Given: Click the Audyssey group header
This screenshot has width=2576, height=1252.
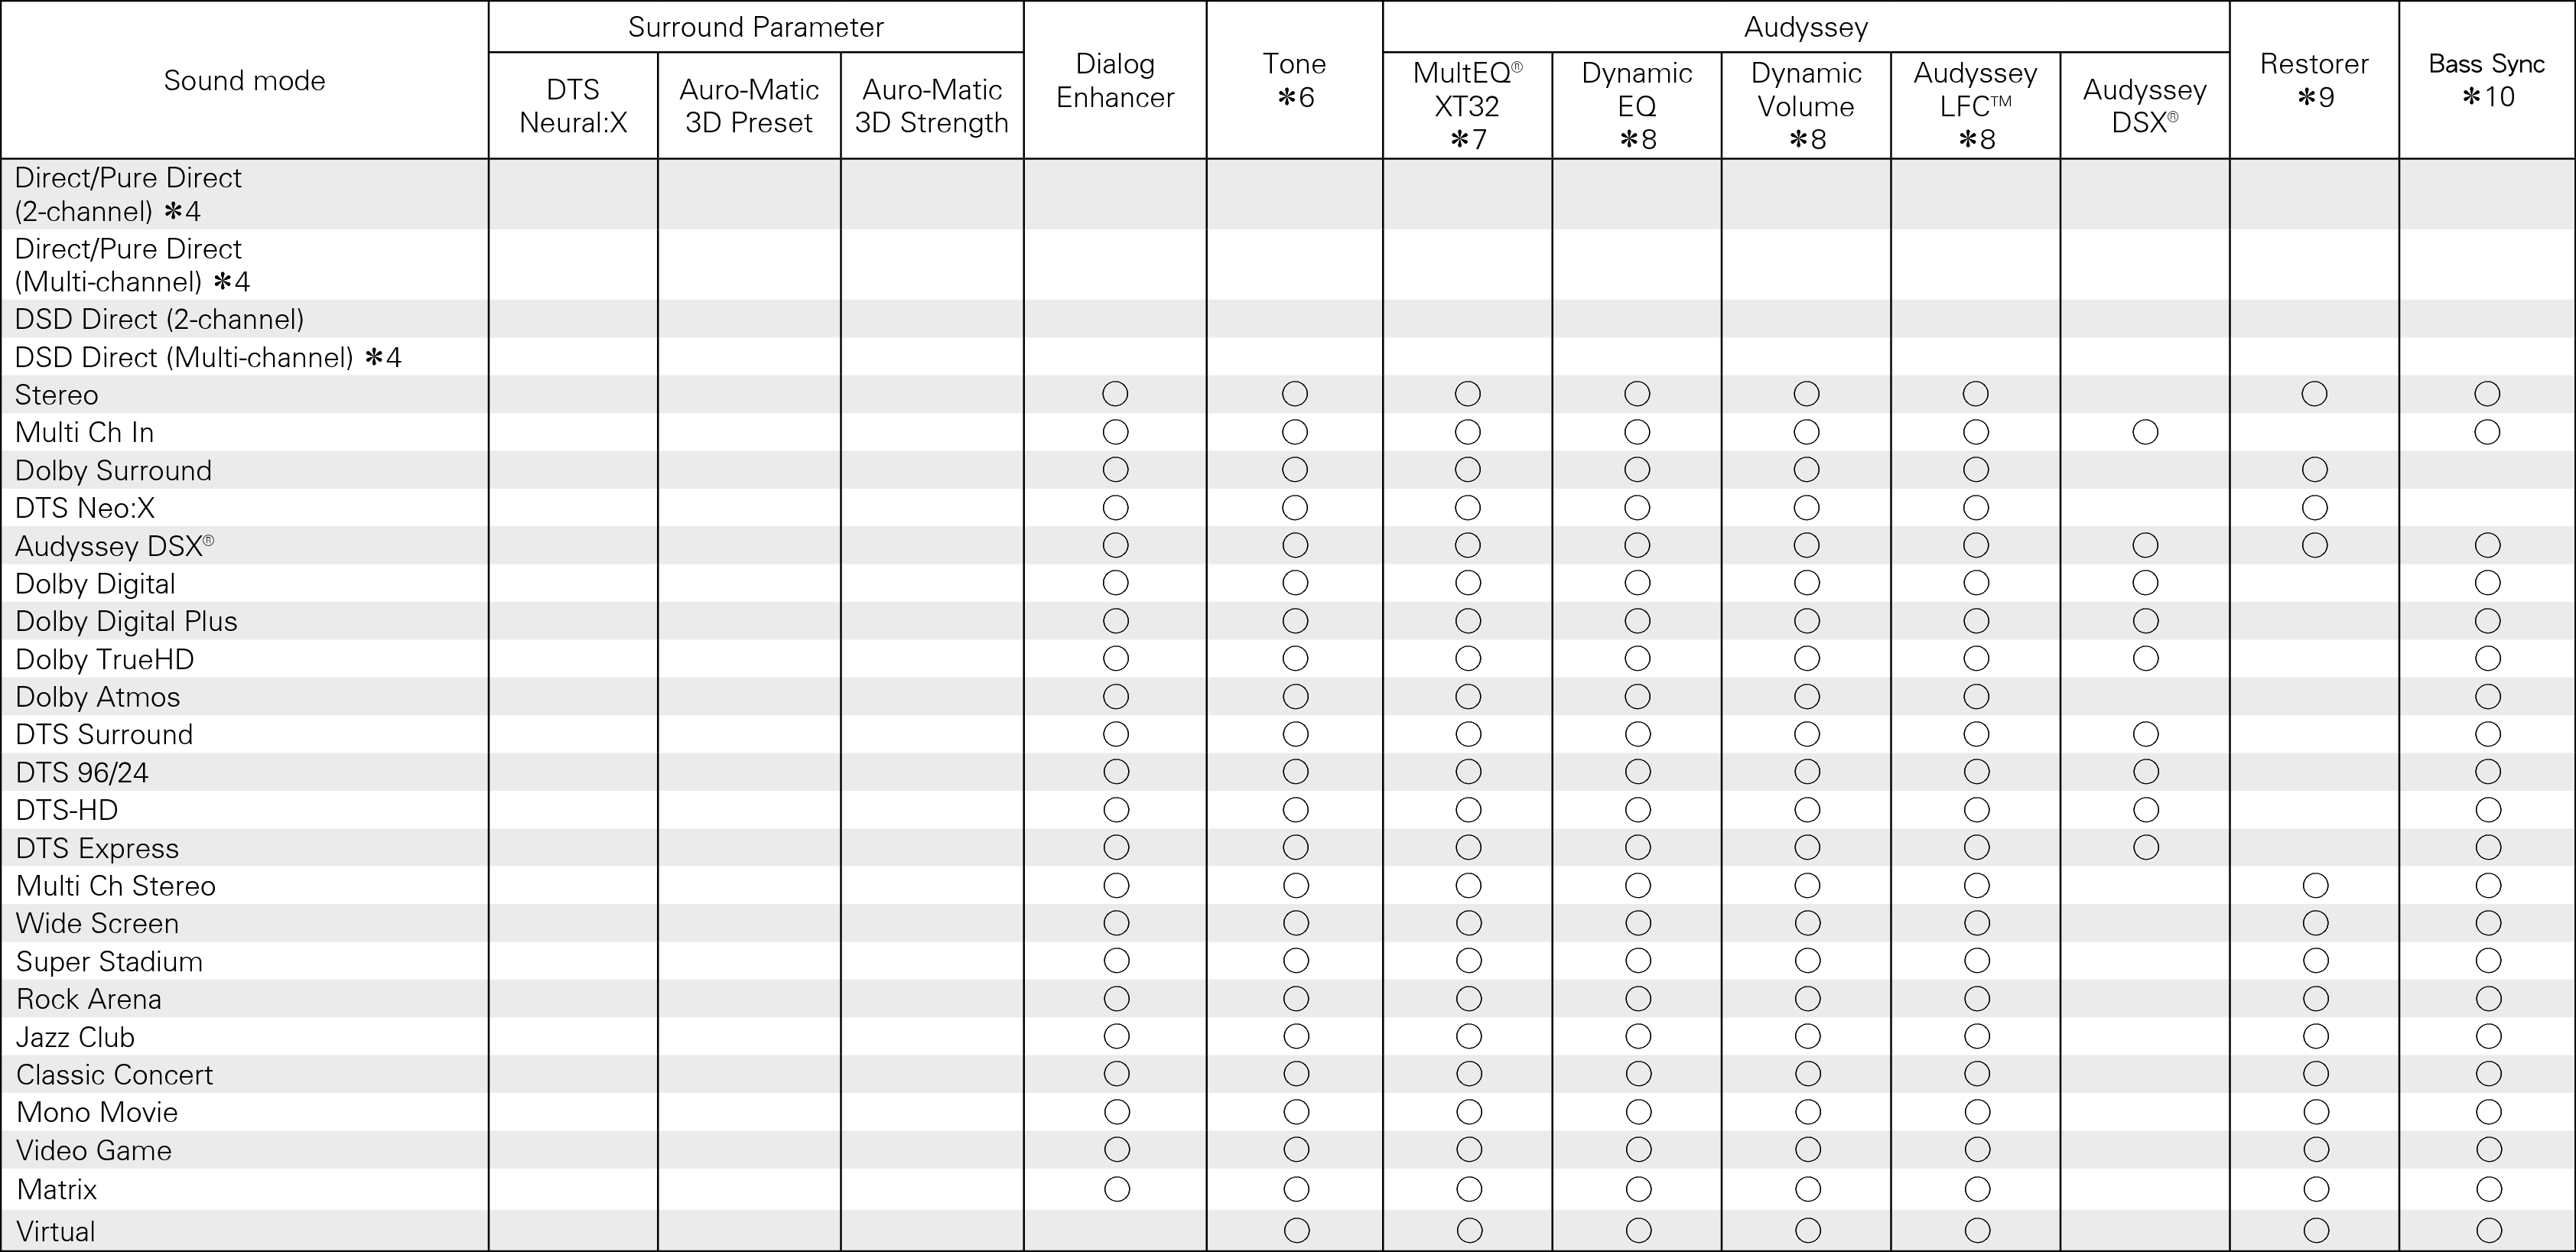Looking at the screenshot, I should (x=1806, y=27).
